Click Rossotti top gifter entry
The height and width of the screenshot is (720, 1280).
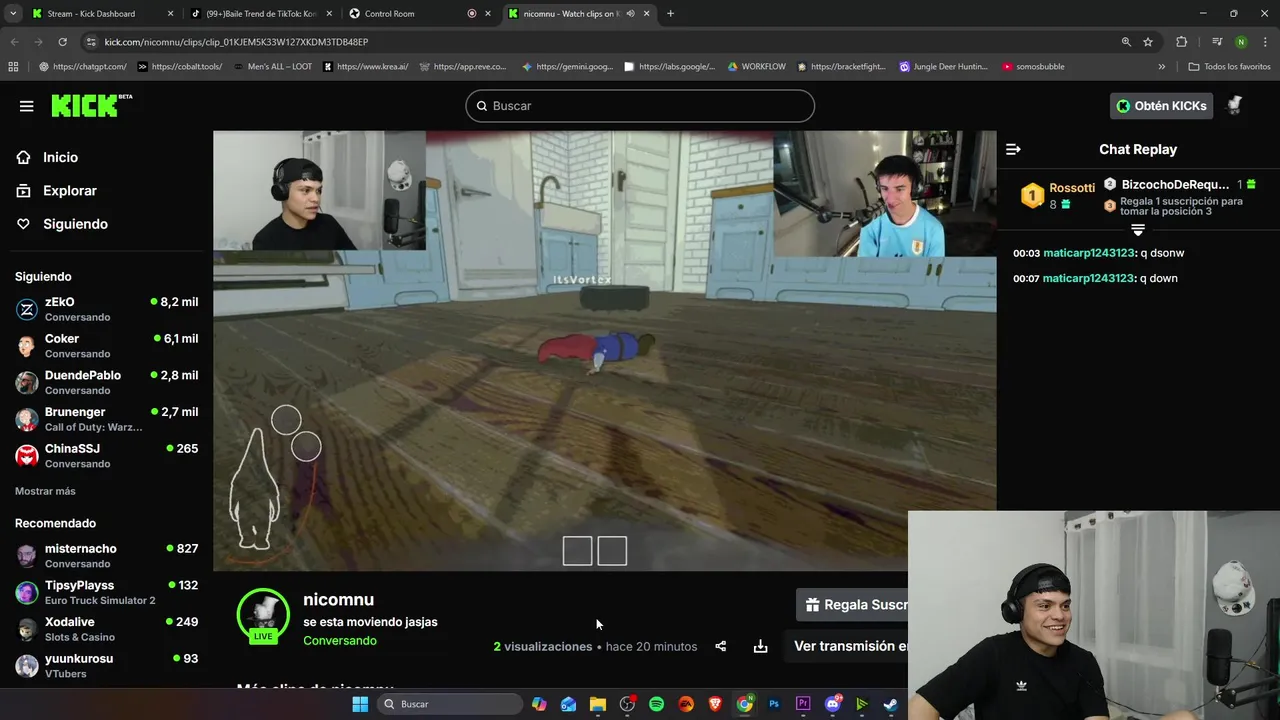(1057, 195)
